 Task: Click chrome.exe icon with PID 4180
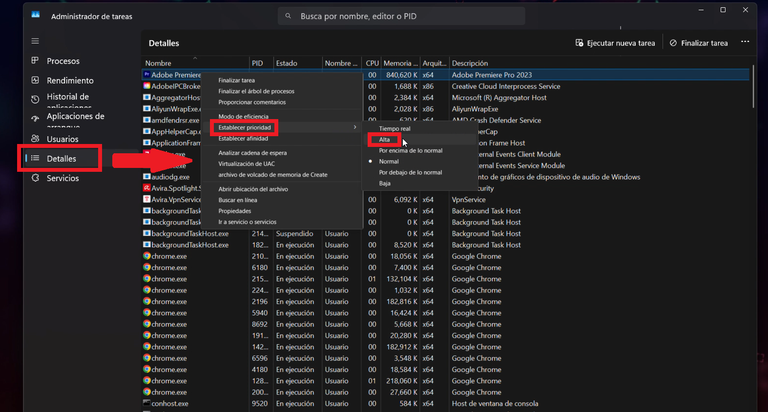[x=146, y=369]
